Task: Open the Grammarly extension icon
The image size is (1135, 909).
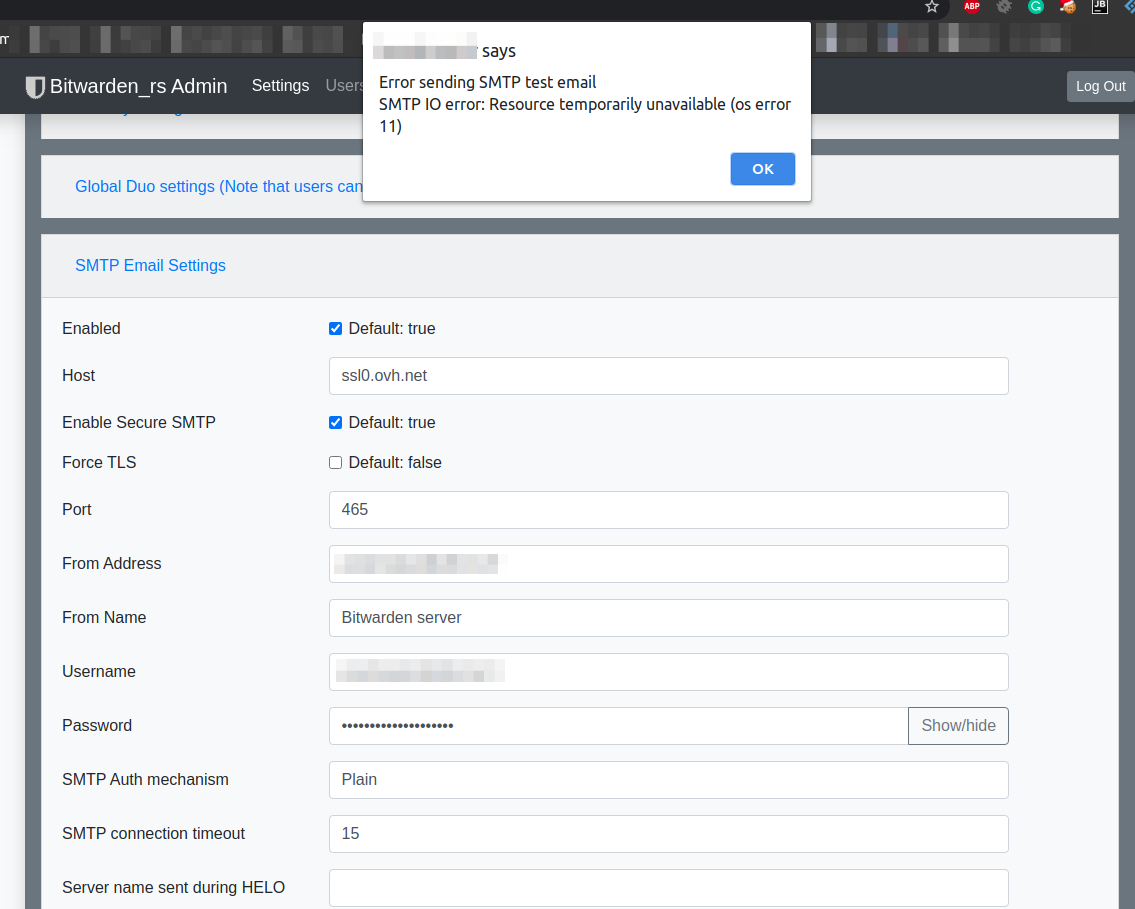Action: pyautogui.click(x=1036, y=7)
